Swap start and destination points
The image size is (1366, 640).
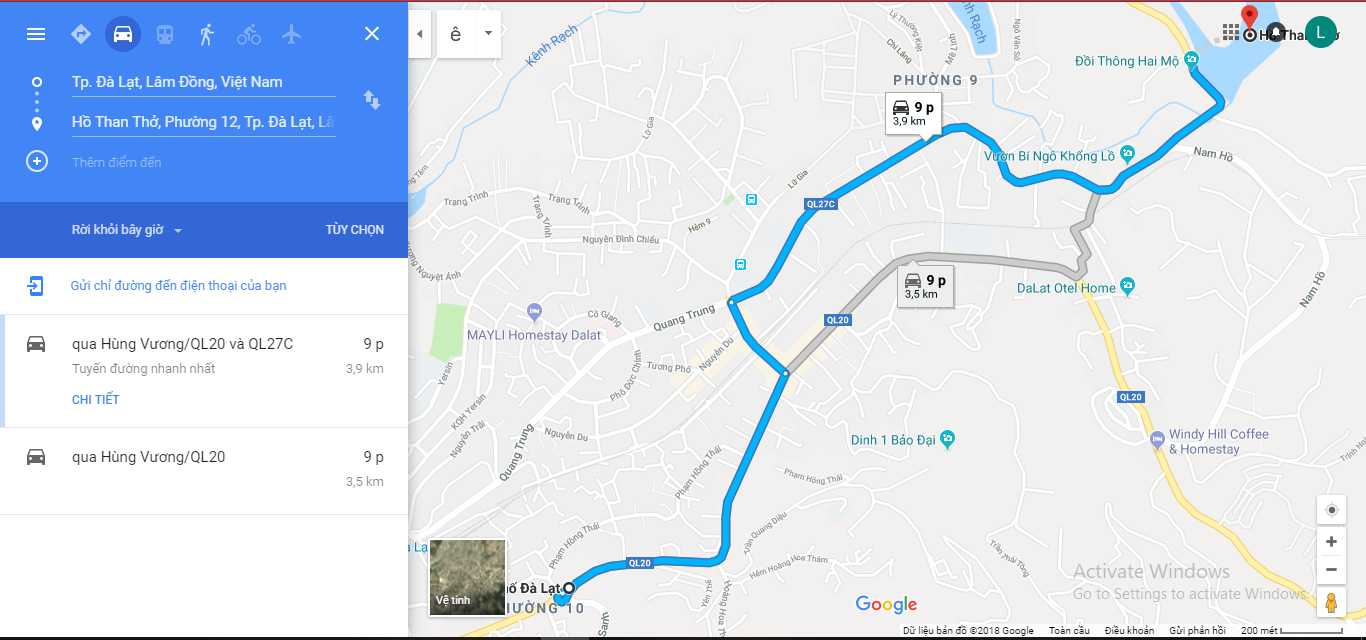point(371,100)
